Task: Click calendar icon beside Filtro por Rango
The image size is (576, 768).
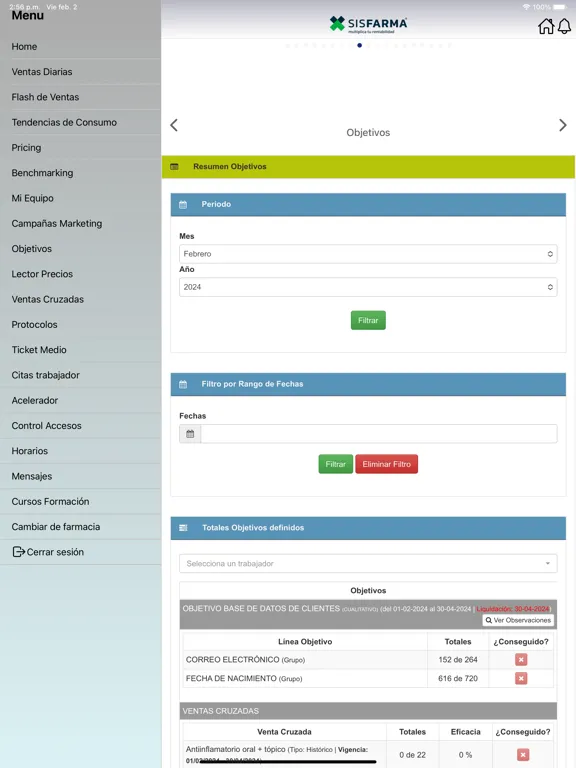Action: [x=183, y=384]
